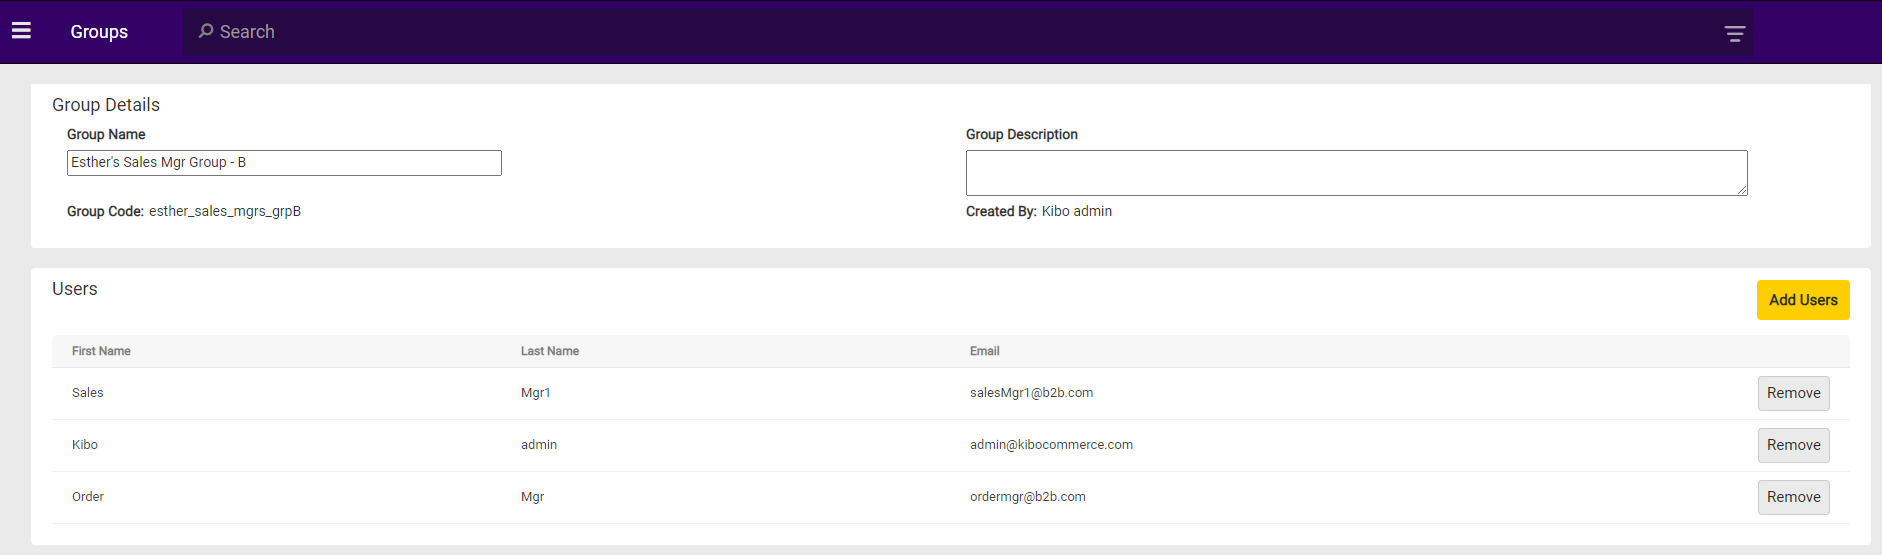Select the Sales first name cell
This screenshot has width=1882, height=555.
point(88,393)
